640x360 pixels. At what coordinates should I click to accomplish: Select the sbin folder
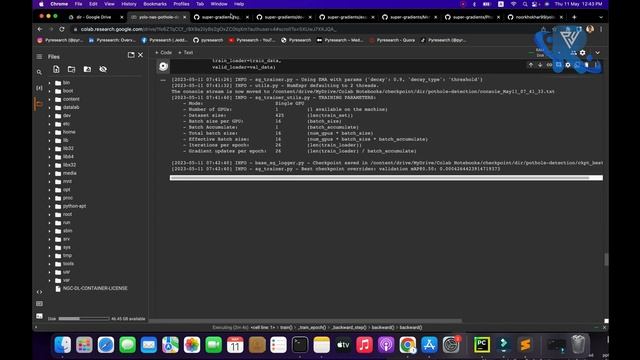click(x=68, y=231)
